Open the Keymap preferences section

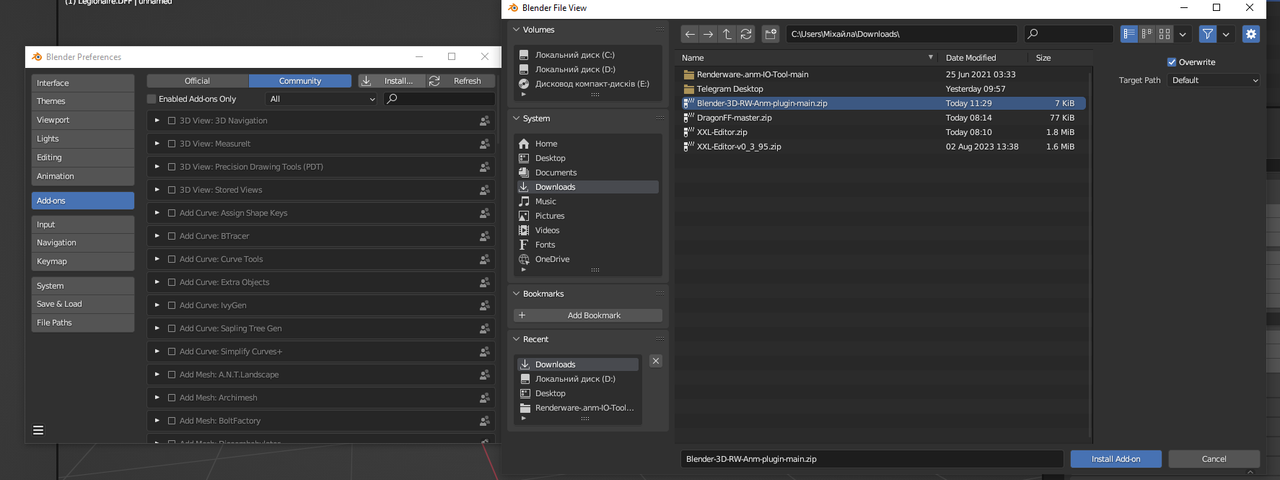pos(82,261)
